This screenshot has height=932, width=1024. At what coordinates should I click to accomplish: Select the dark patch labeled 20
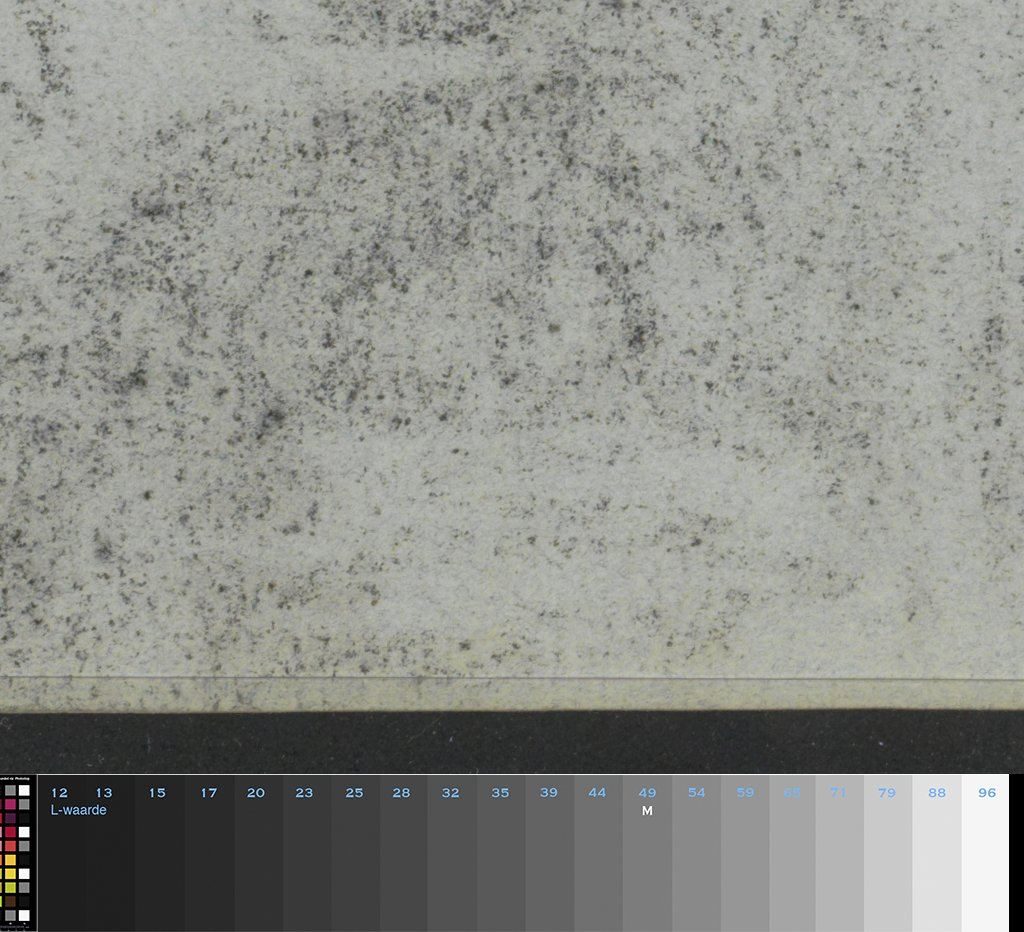(x=256, y=860)
